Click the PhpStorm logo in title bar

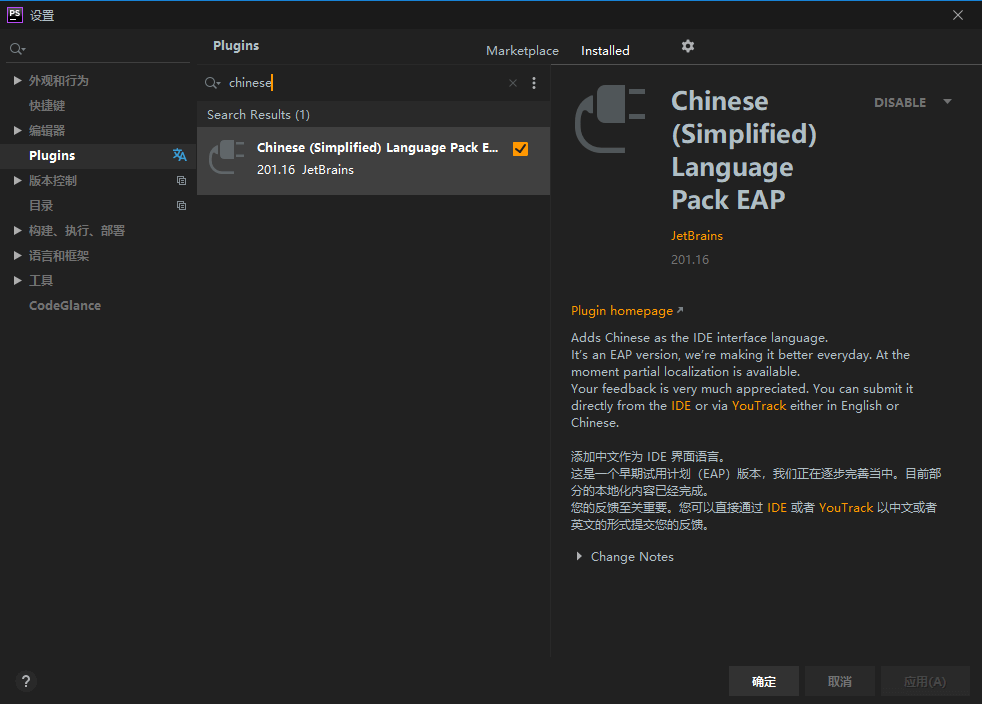click(15, 14)
